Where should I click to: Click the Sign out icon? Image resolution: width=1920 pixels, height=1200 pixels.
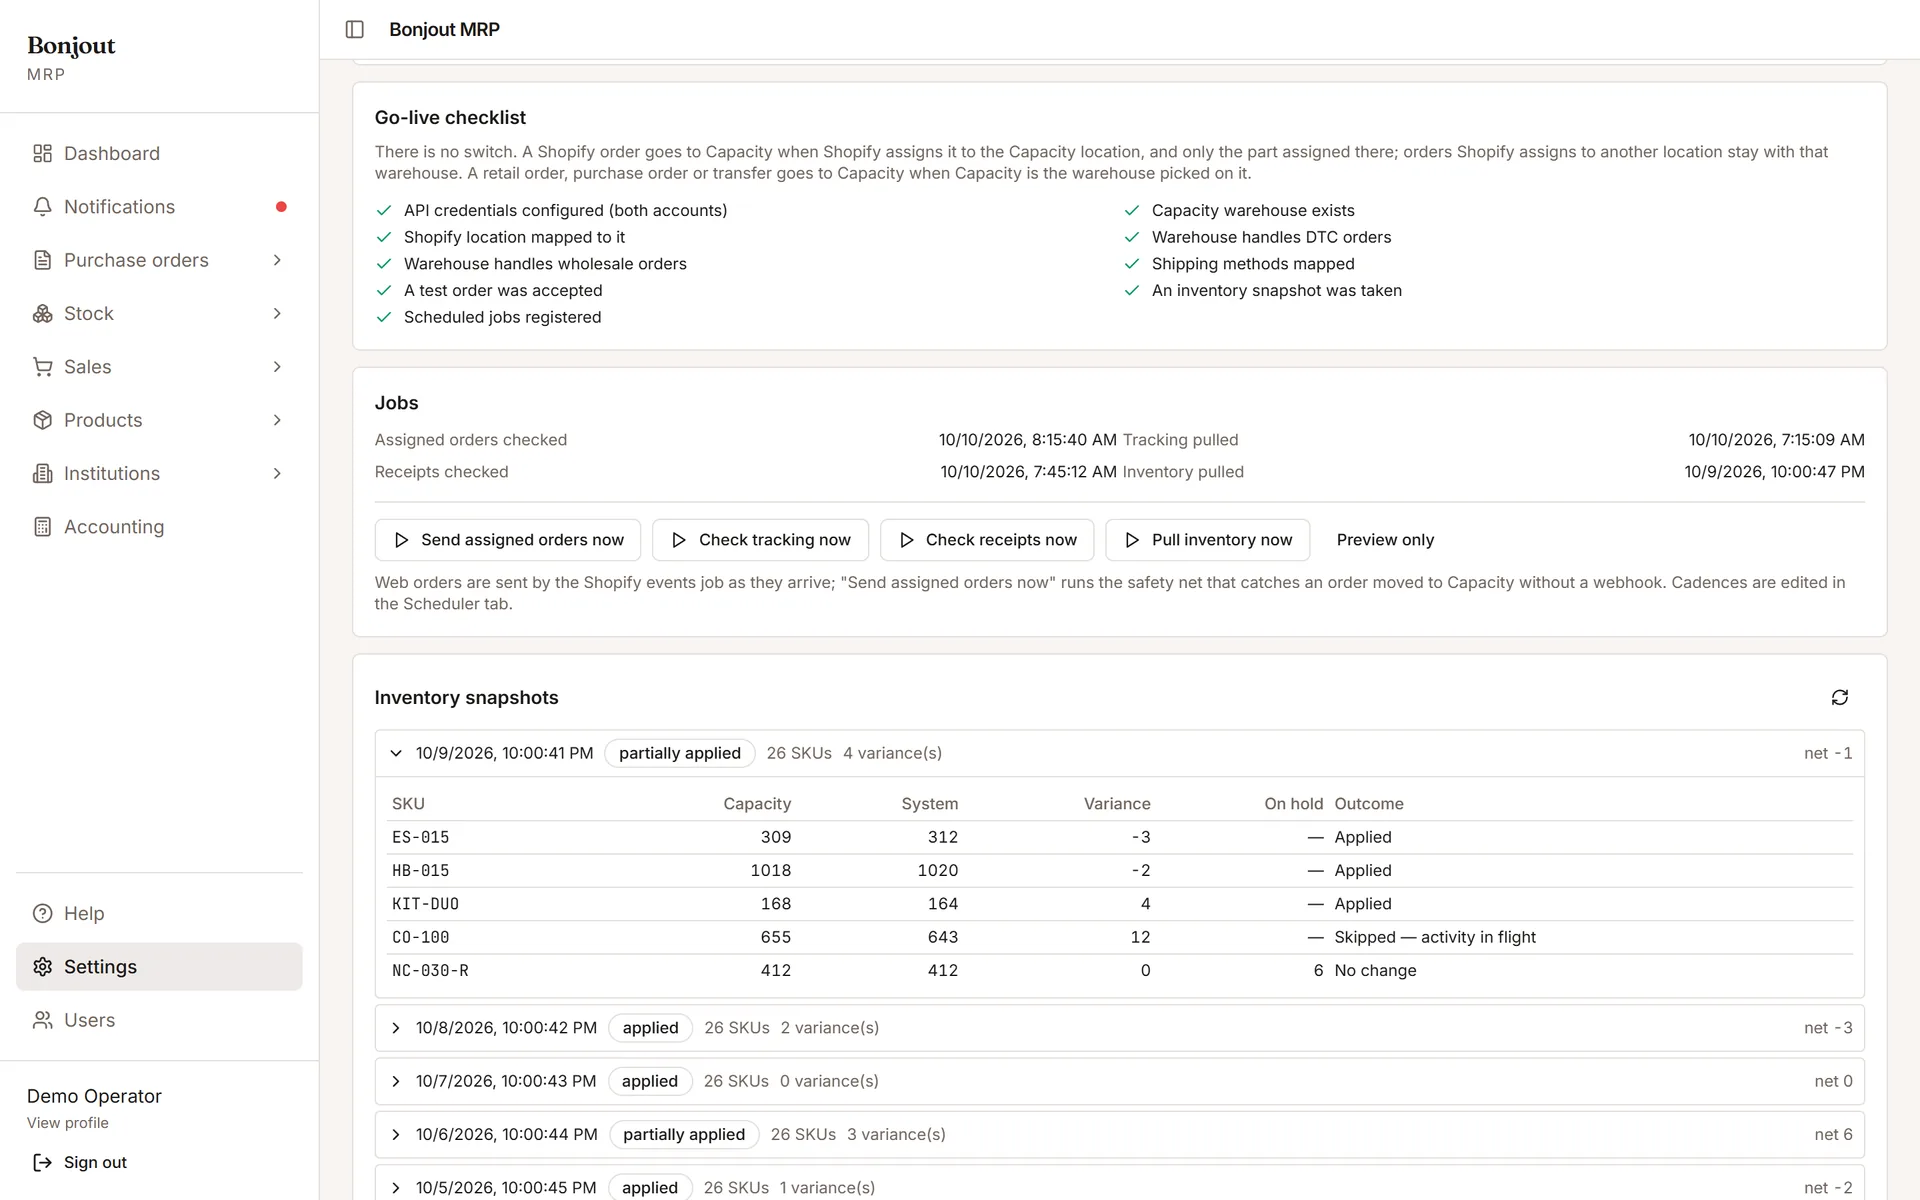coord(42,1162)
